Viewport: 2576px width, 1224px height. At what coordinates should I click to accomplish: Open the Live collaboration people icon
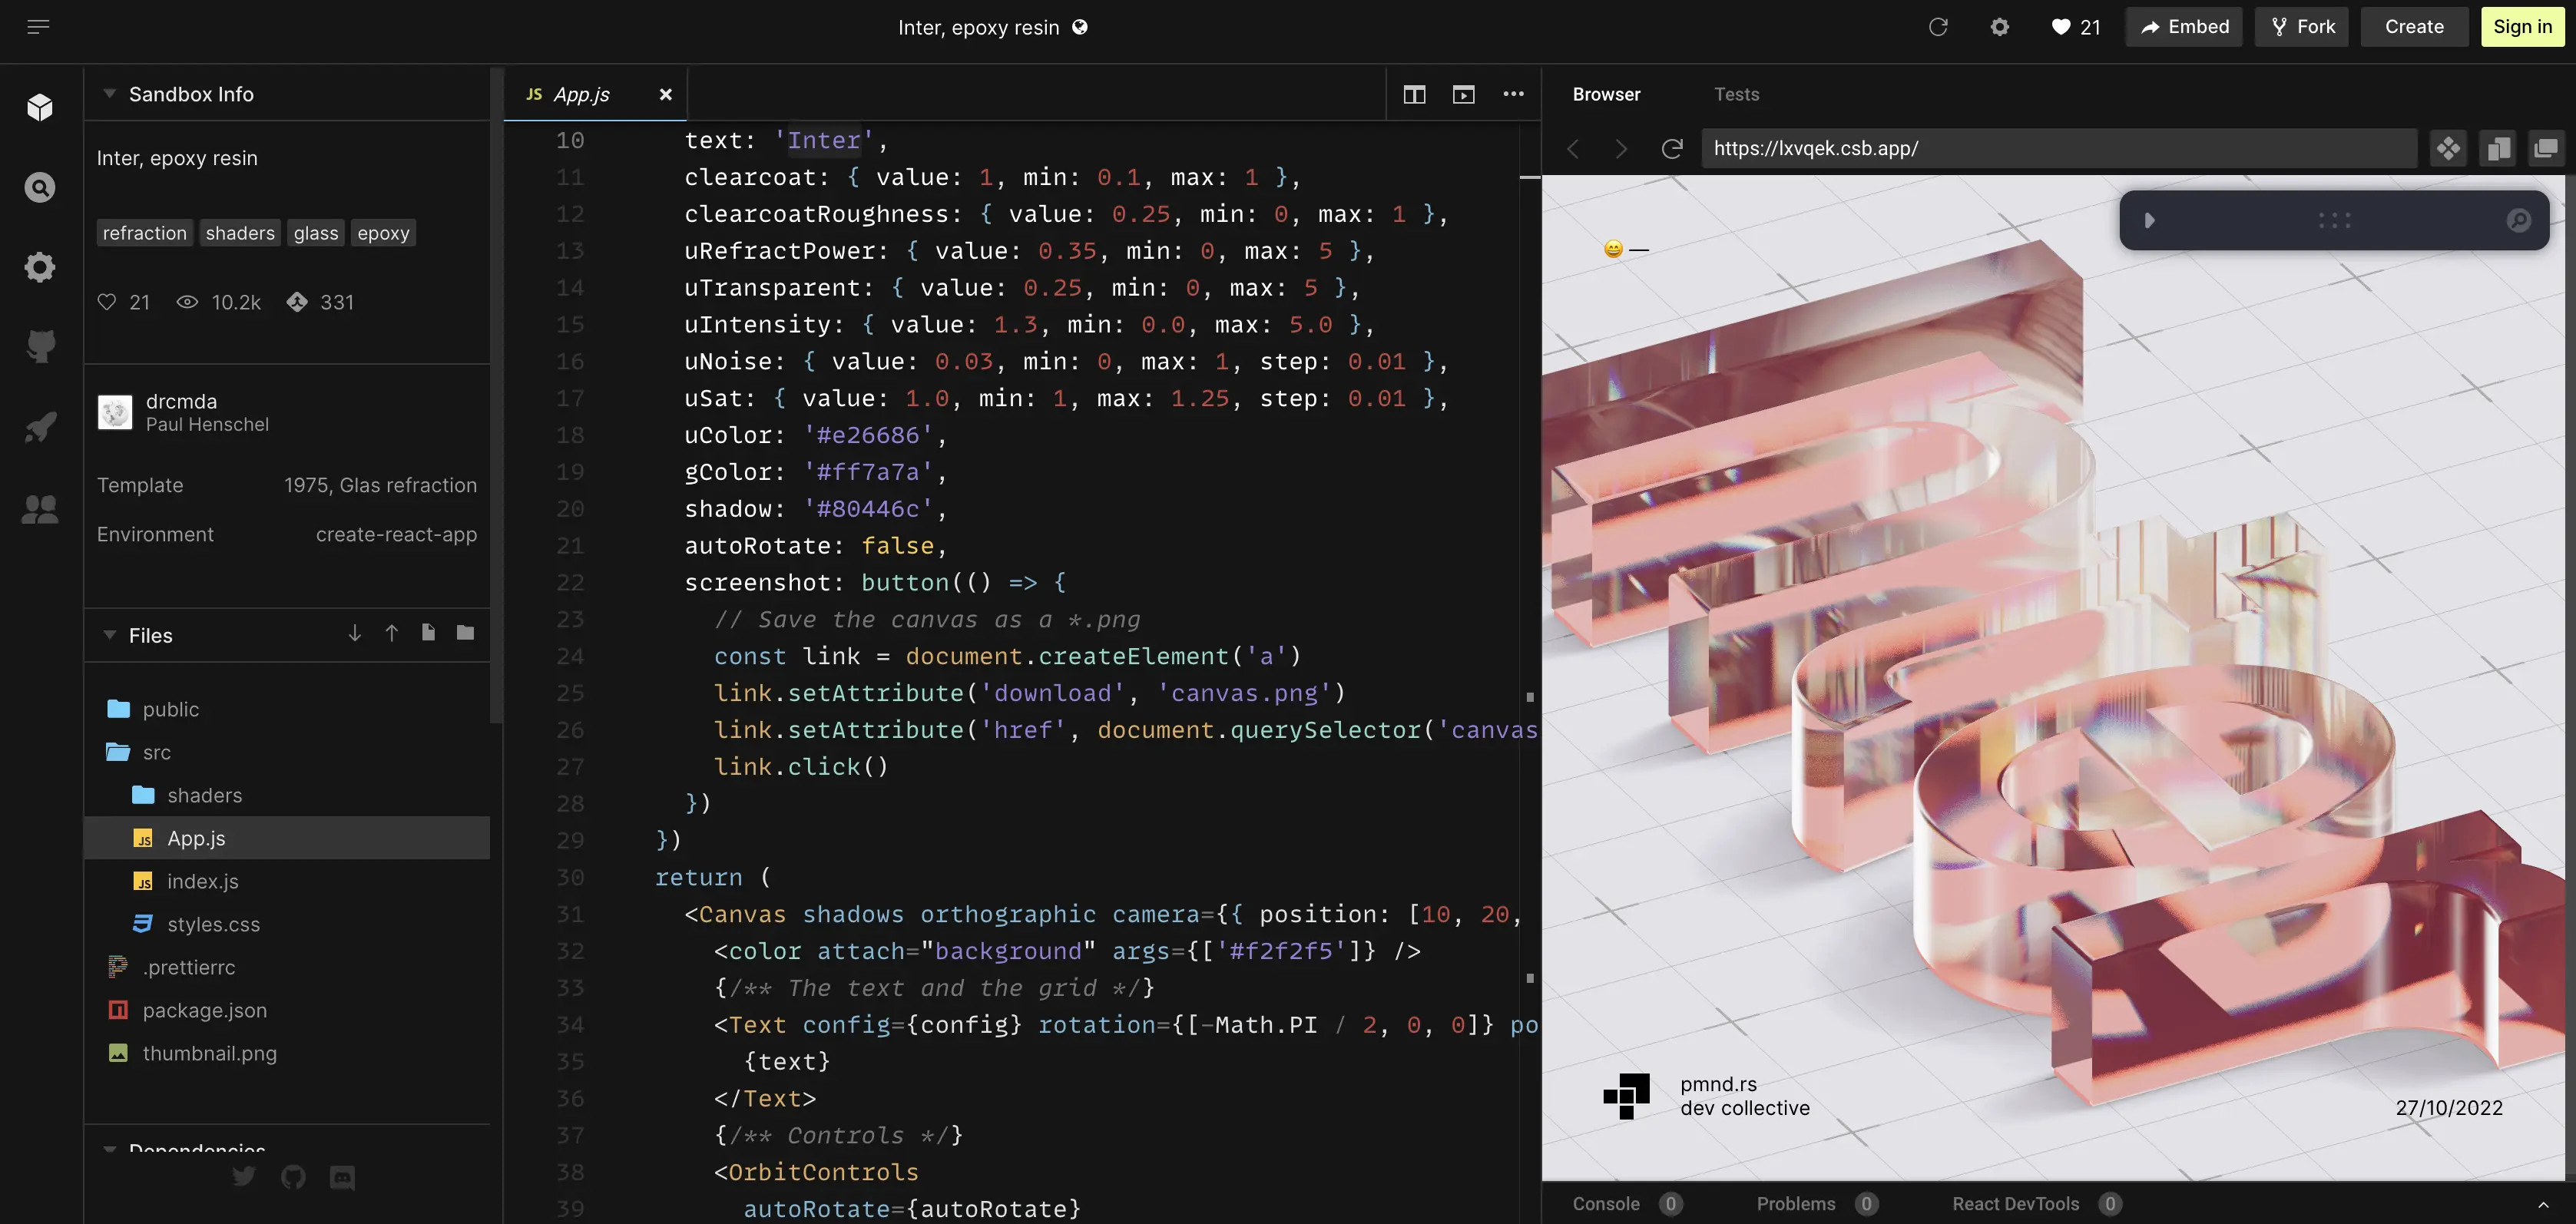pos(40,509)
